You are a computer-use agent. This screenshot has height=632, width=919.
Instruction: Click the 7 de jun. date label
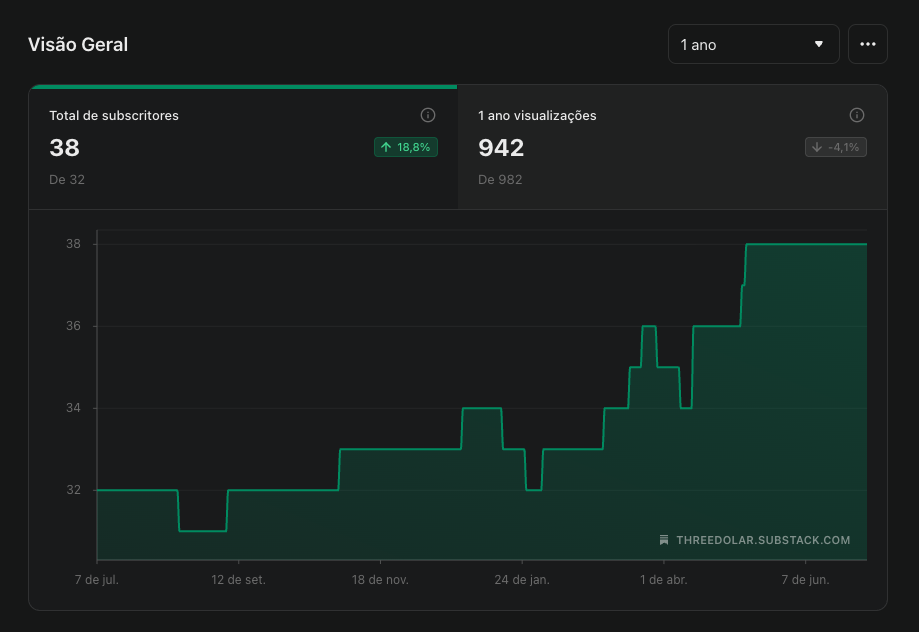click(805, 580)
